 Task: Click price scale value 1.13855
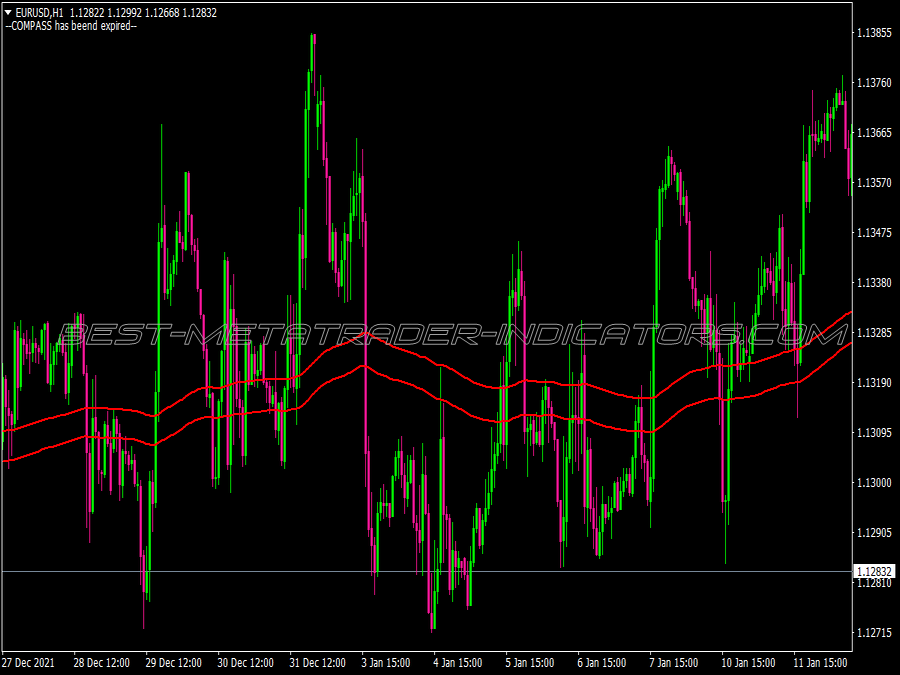[874, 33]
